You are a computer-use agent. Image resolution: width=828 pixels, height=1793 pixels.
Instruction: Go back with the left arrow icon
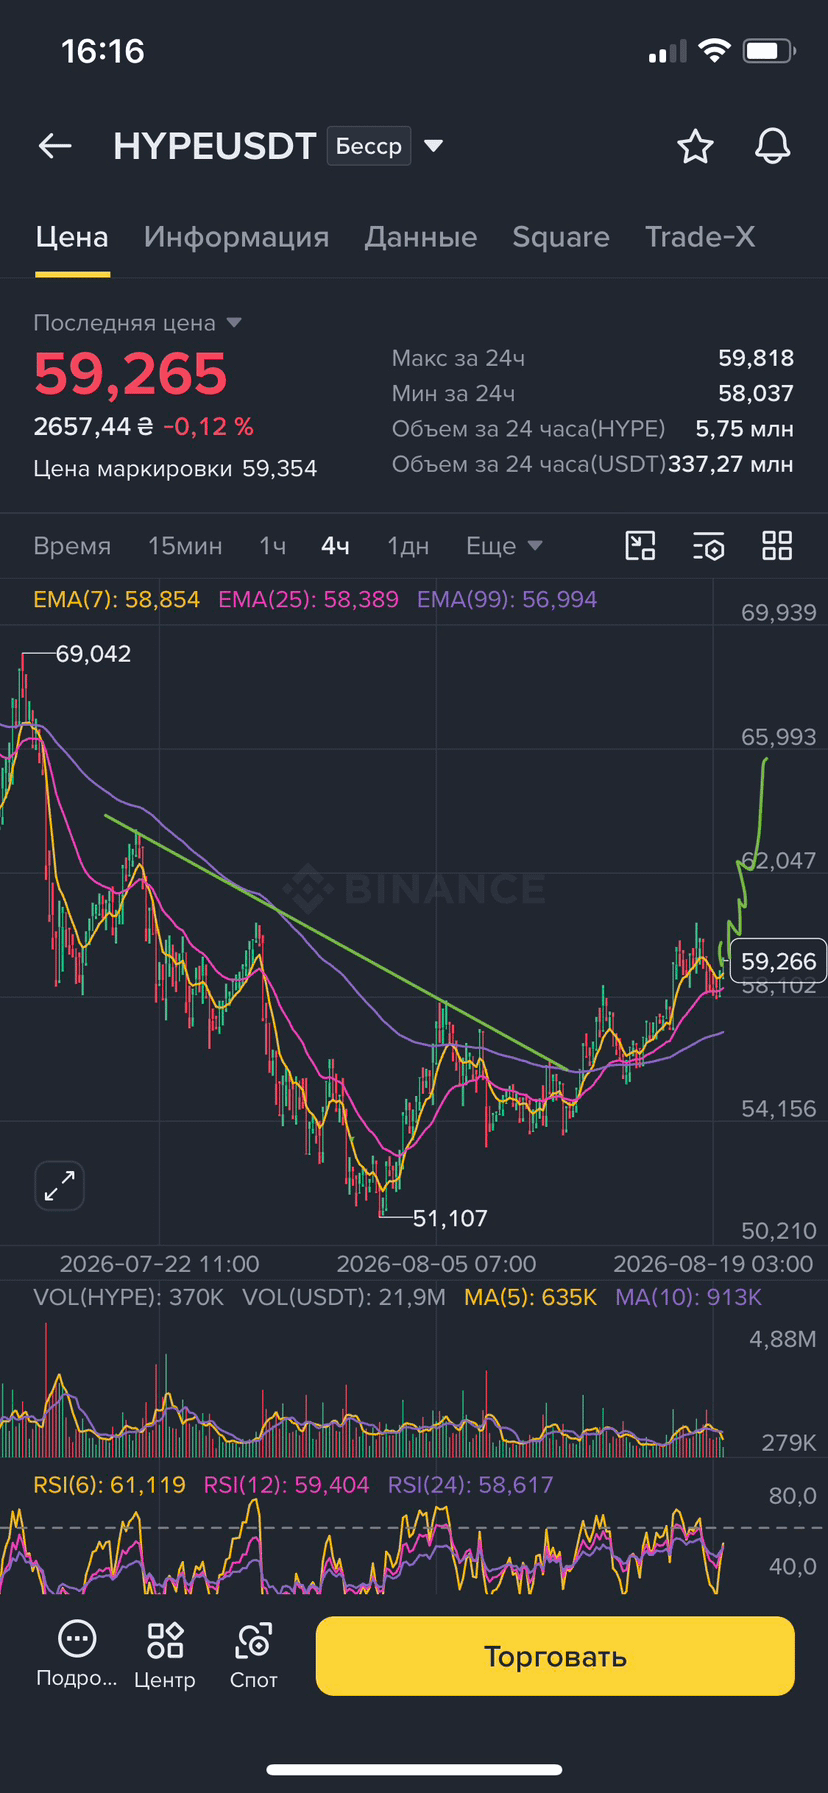pyautogui.click(x=55, y=147)
